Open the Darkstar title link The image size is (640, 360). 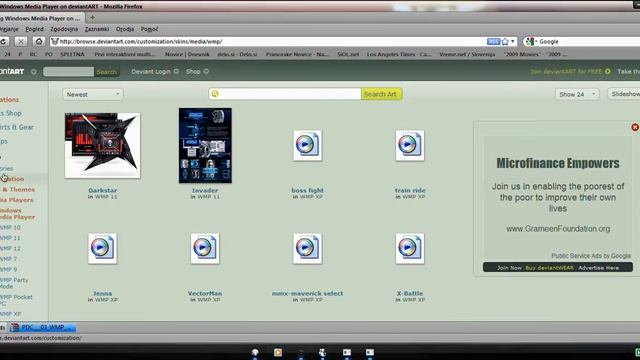tap(102, 190)
